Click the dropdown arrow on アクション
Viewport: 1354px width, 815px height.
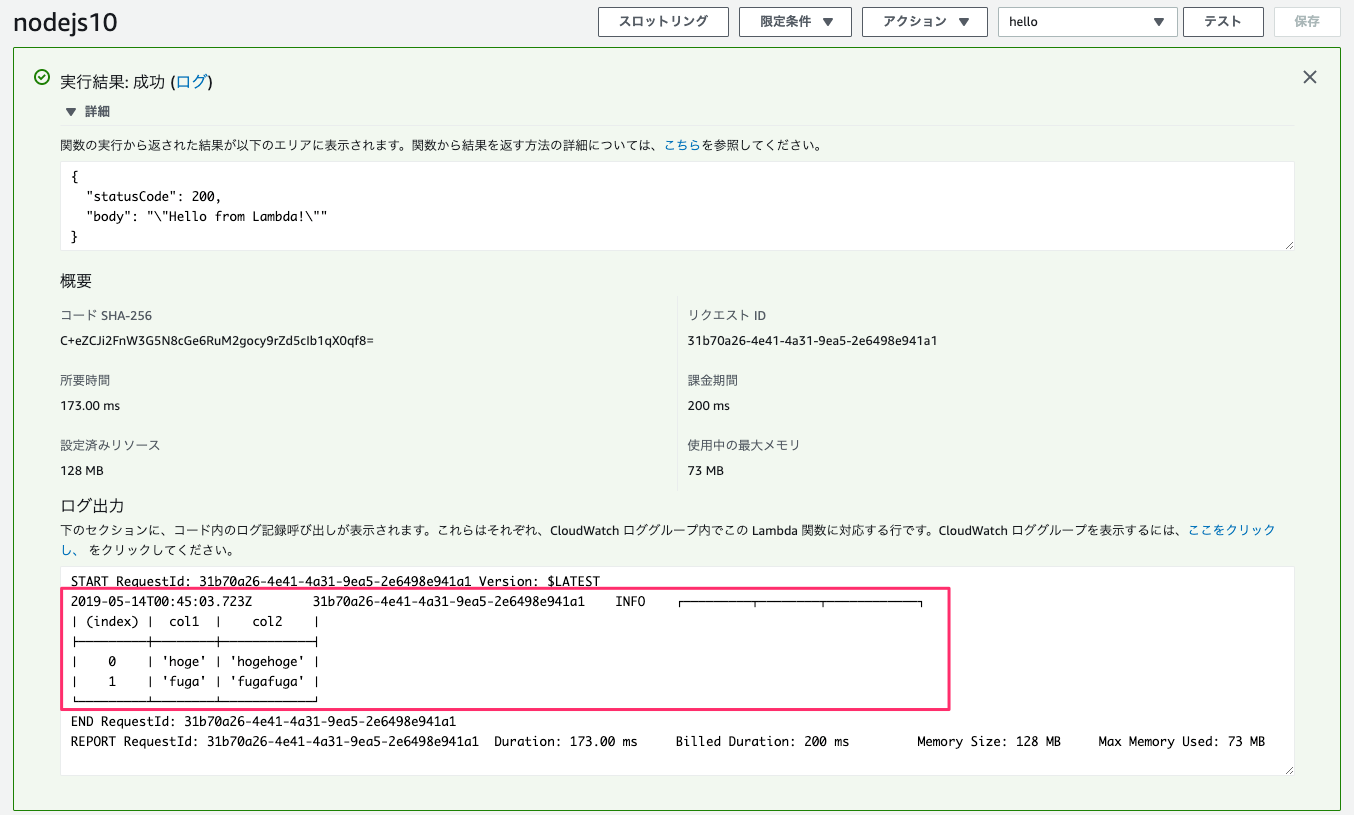(x=962, y=21)
